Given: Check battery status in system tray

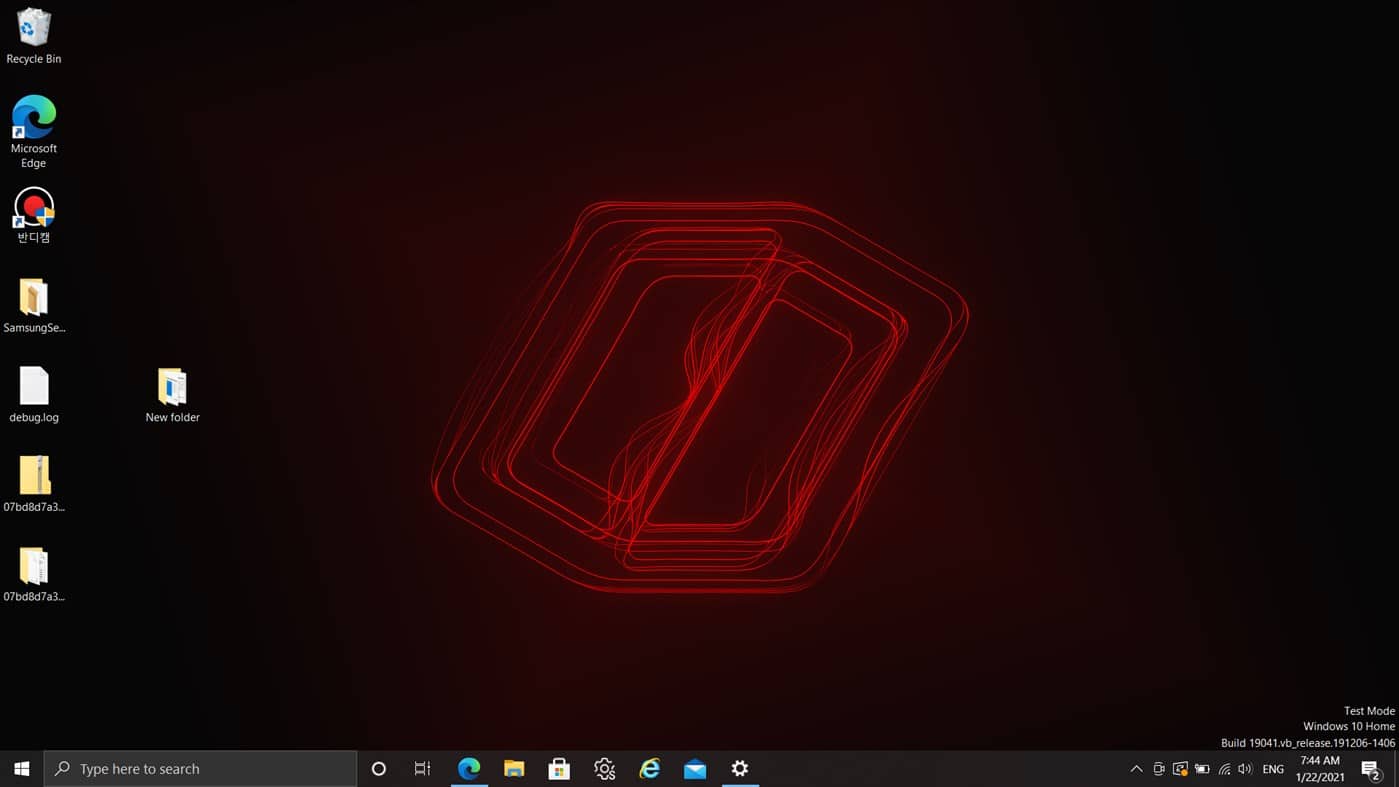Looking at the screenshot, I should [1202, 769].
